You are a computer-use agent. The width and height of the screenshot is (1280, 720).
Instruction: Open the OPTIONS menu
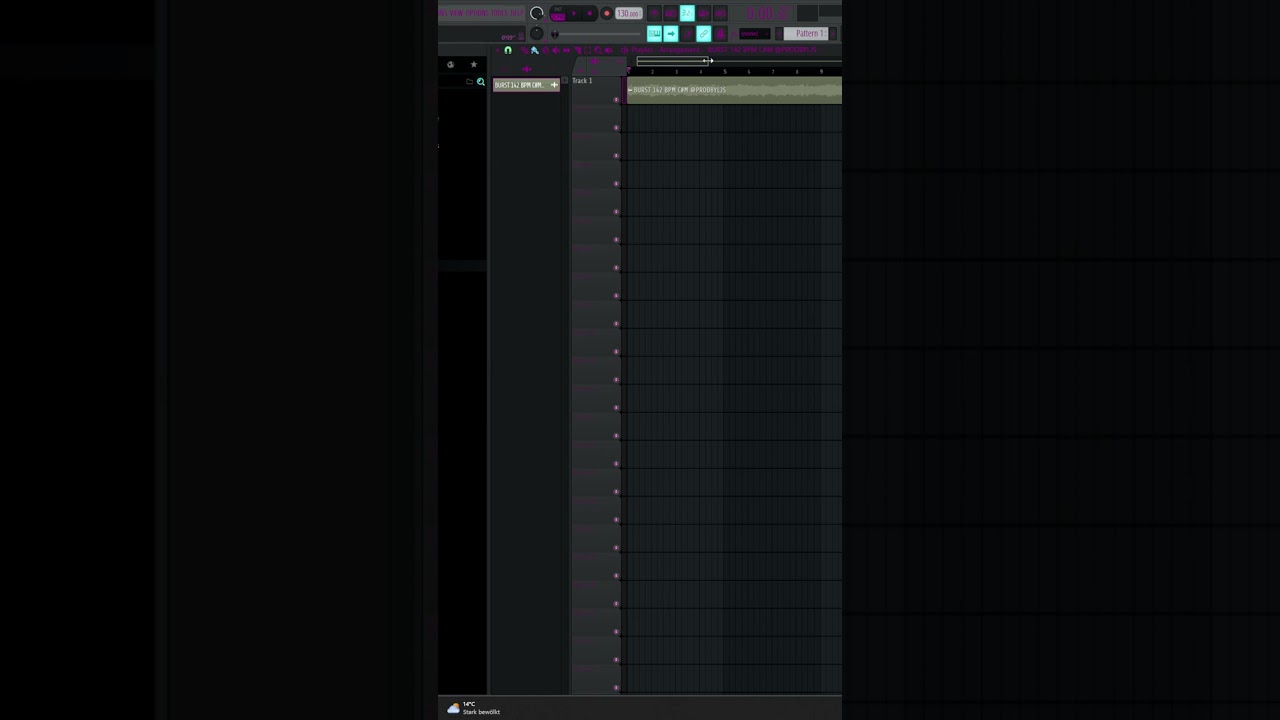pyautogui.click(x=477, y=13)
